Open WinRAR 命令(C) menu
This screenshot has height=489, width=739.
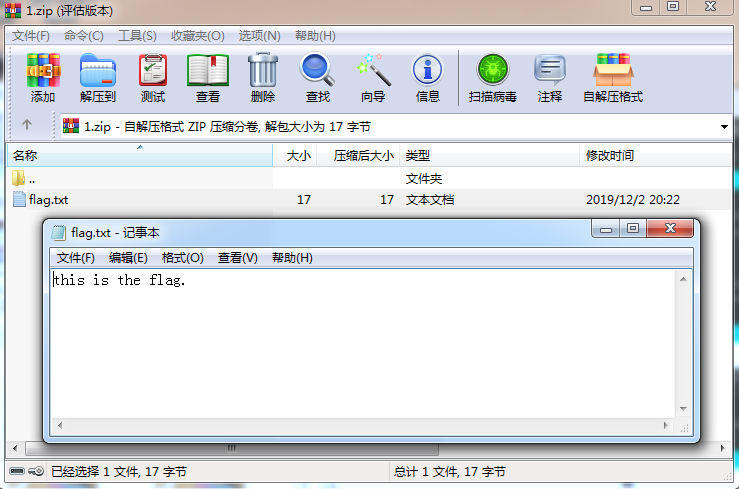[x=83, y=36]
